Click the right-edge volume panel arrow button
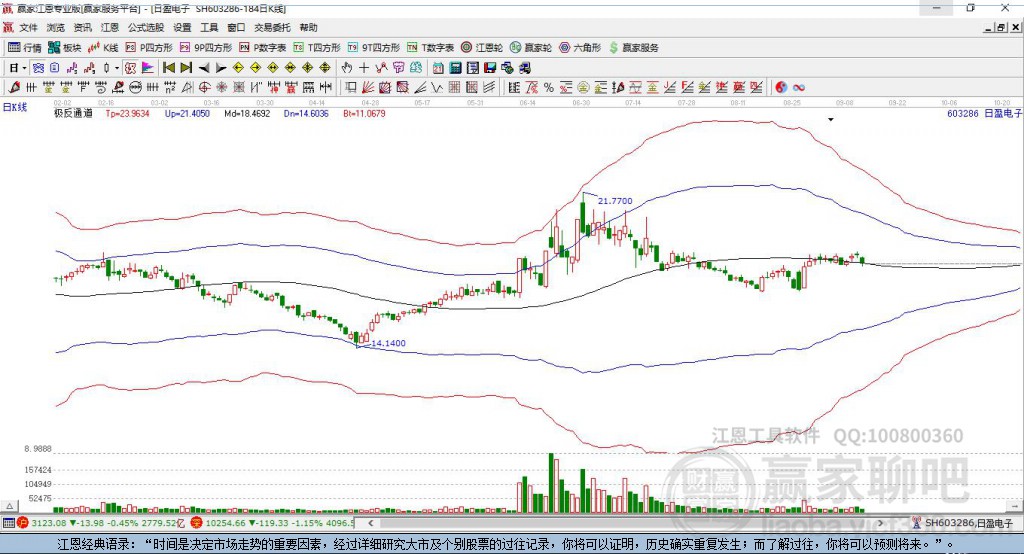This screenshot has height=554, width=1024. click(1015, 506)
